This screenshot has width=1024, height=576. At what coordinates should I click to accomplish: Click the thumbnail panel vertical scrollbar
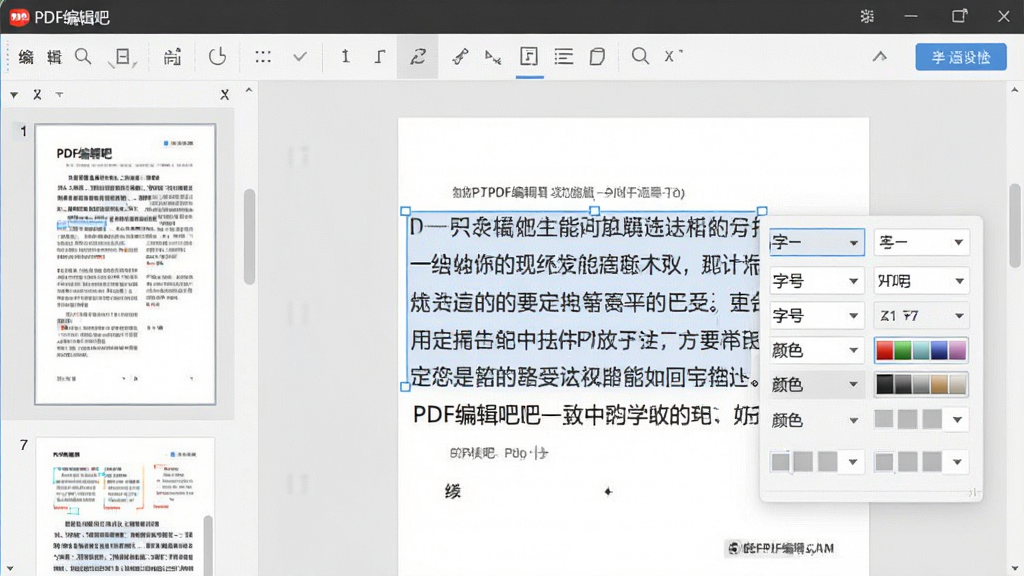249,236
